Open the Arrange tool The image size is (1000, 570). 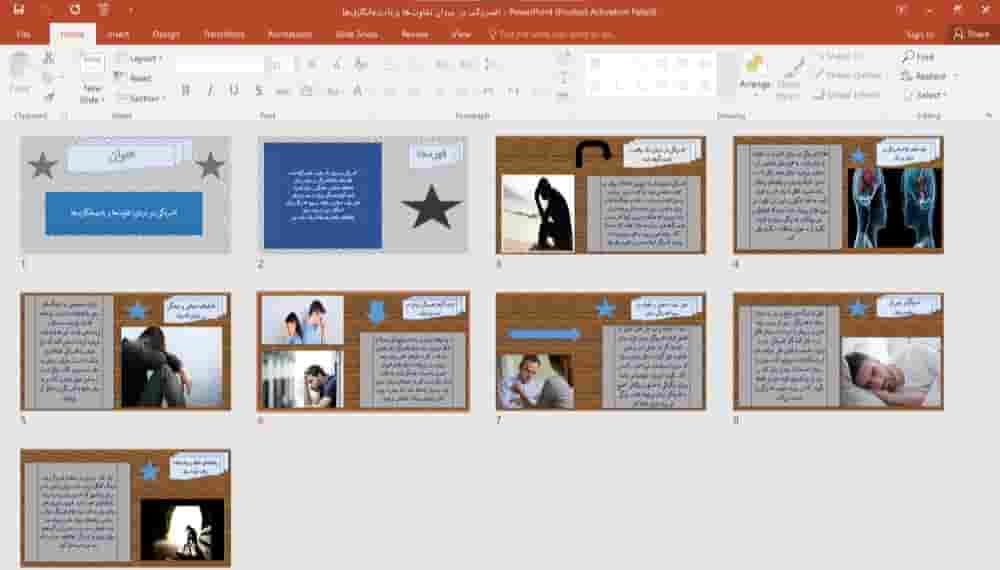(755, 73)
